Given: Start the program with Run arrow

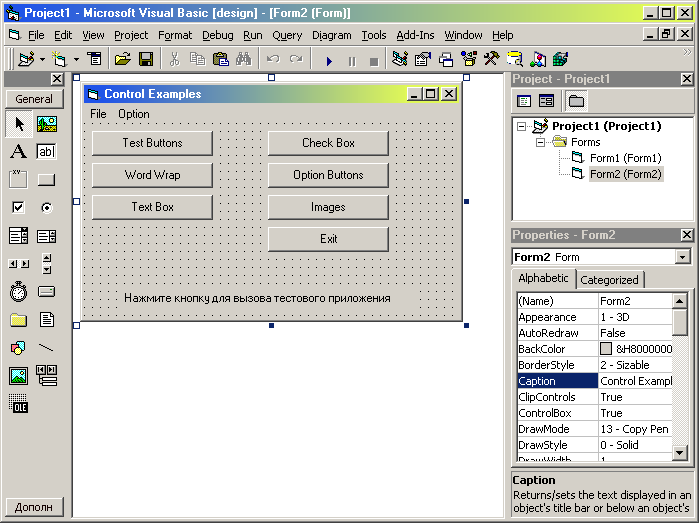Looking at the screenshot, I should 329,60.
